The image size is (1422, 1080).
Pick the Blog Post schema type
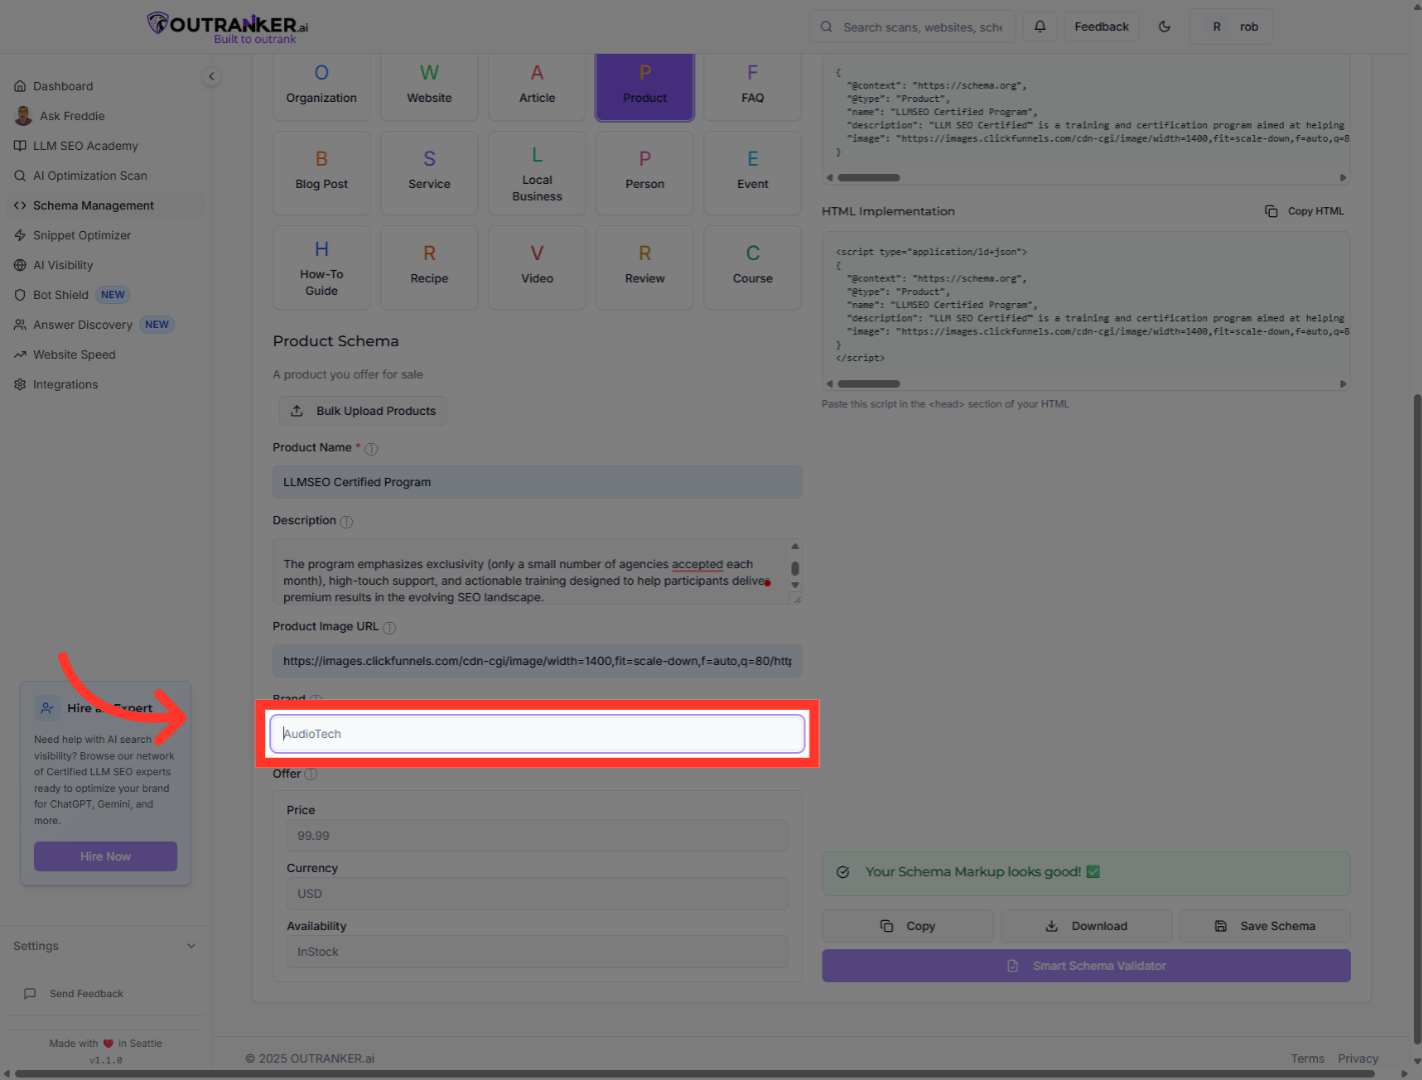tap(321, 173)
